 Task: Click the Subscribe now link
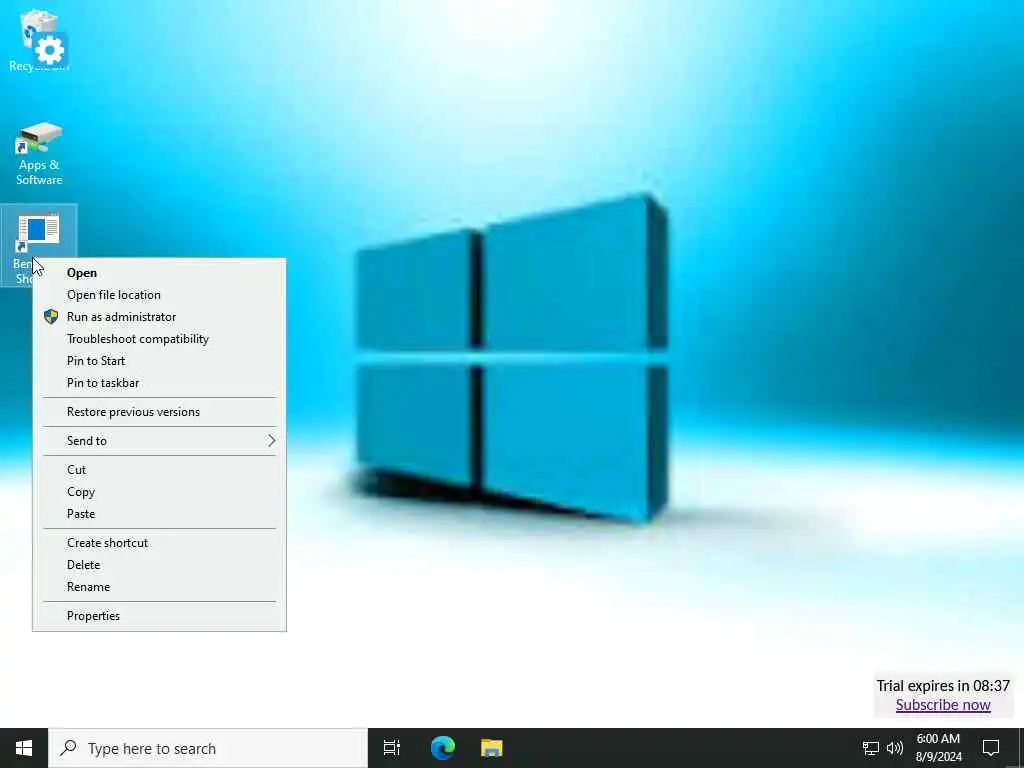pos(942,705)
